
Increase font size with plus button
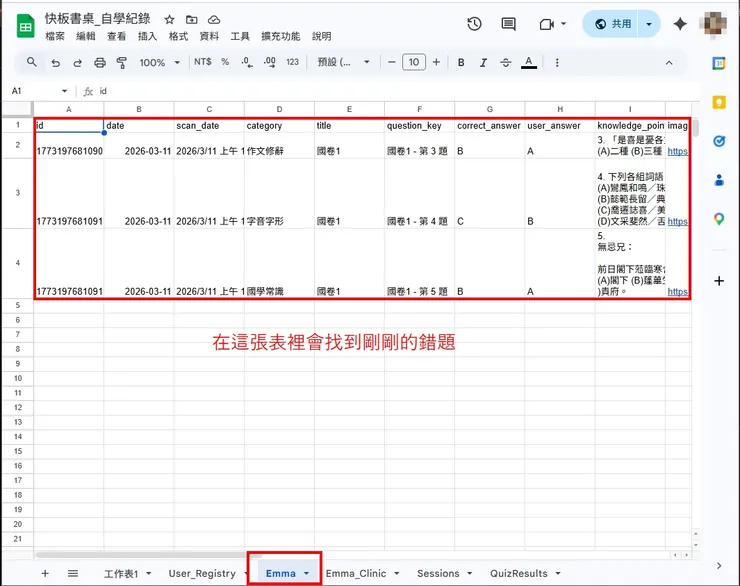[436, 62]
